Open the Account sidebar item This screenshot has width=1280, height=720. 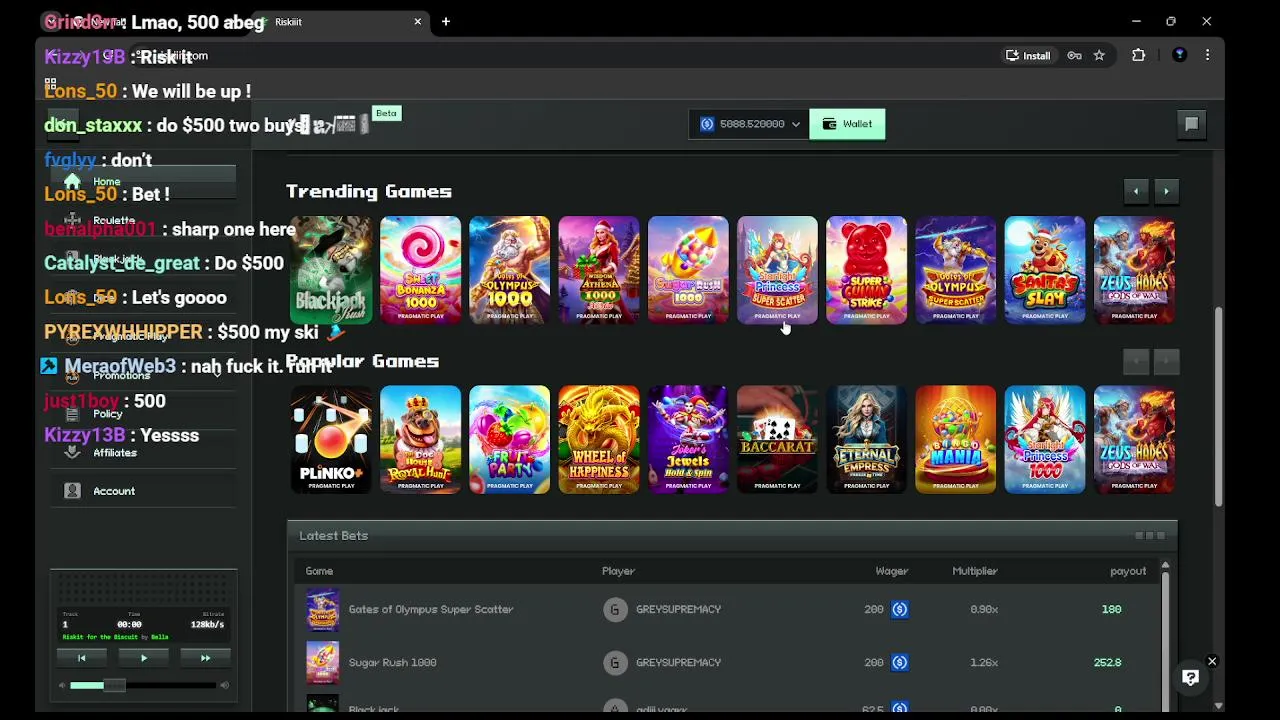coord(143,491)
